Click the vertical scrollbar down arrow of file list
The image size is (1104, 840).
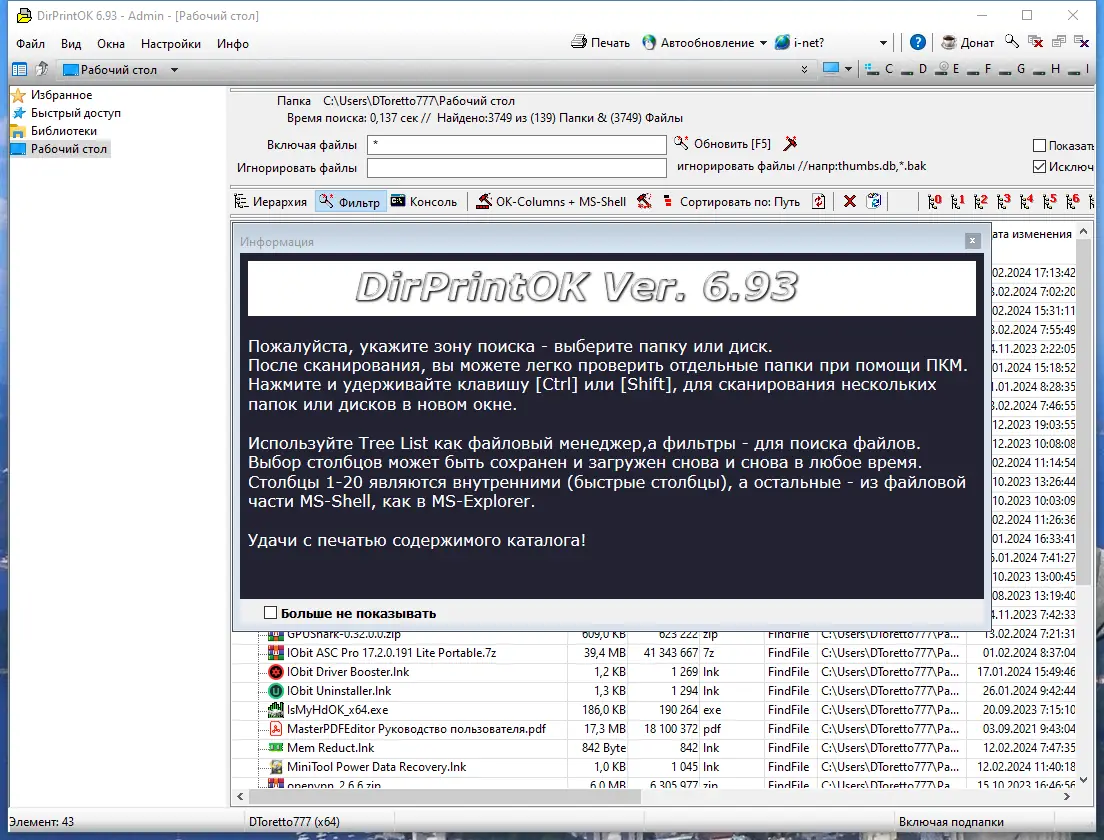pyautogui.click(x=1084, y=779)
